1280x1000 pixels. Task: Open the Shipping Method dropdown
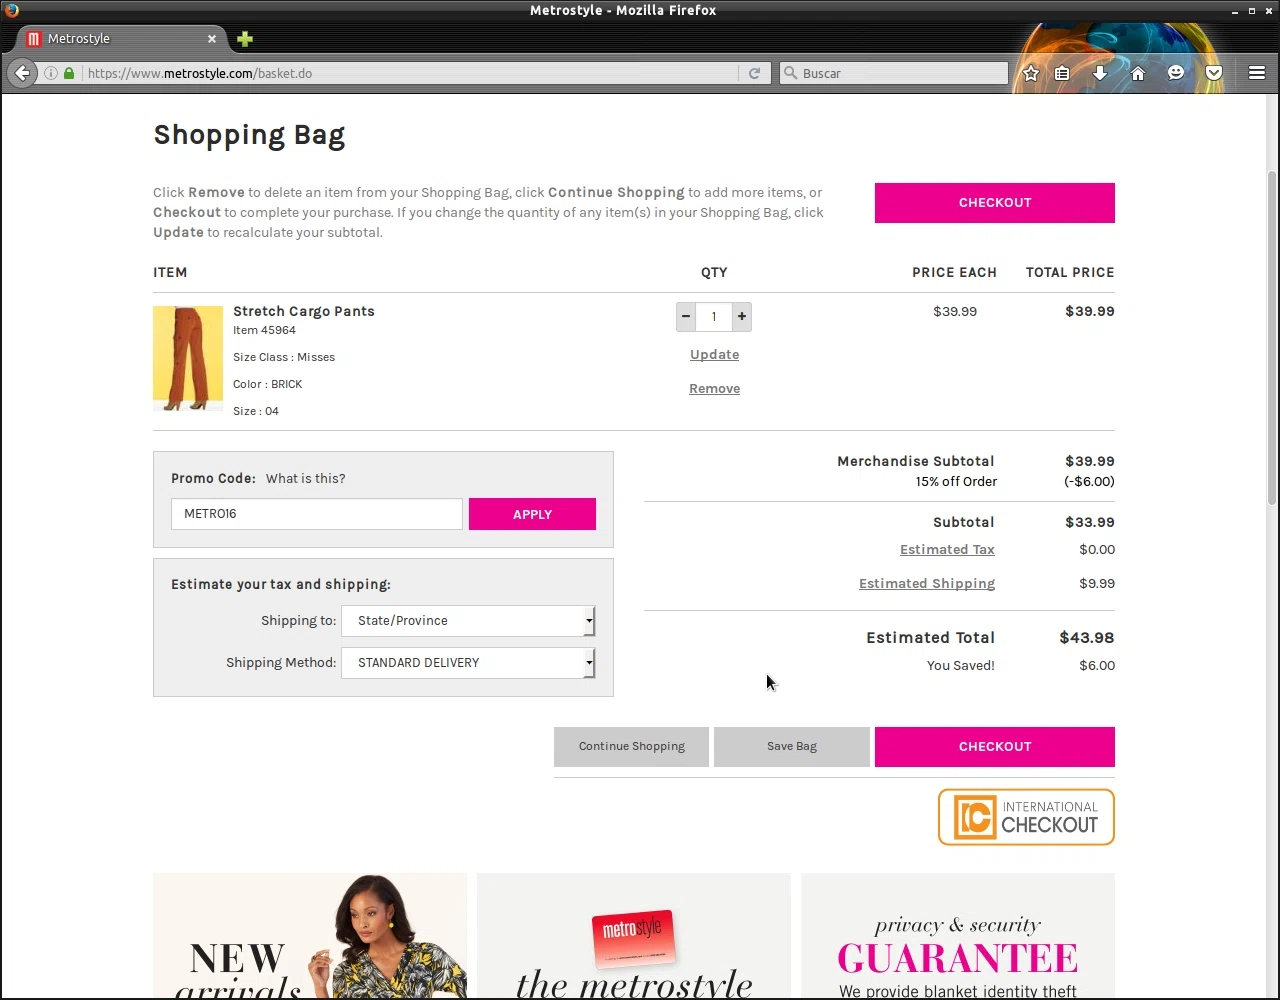pyautogui.click(x=468, y=663)
